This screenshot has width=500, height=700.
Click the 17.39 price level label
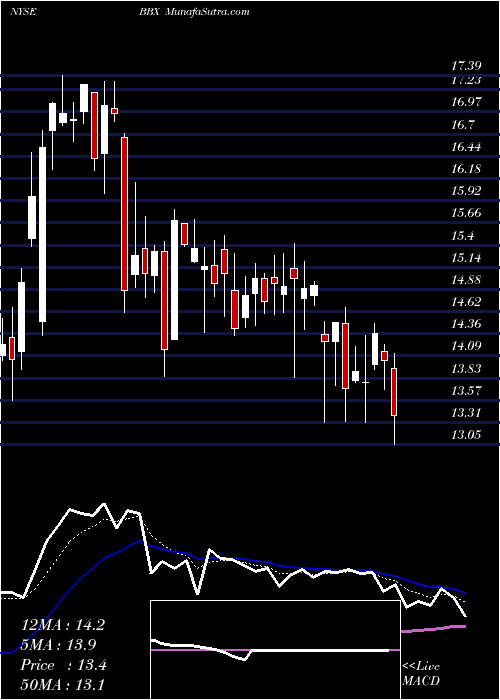coord(466,67)
